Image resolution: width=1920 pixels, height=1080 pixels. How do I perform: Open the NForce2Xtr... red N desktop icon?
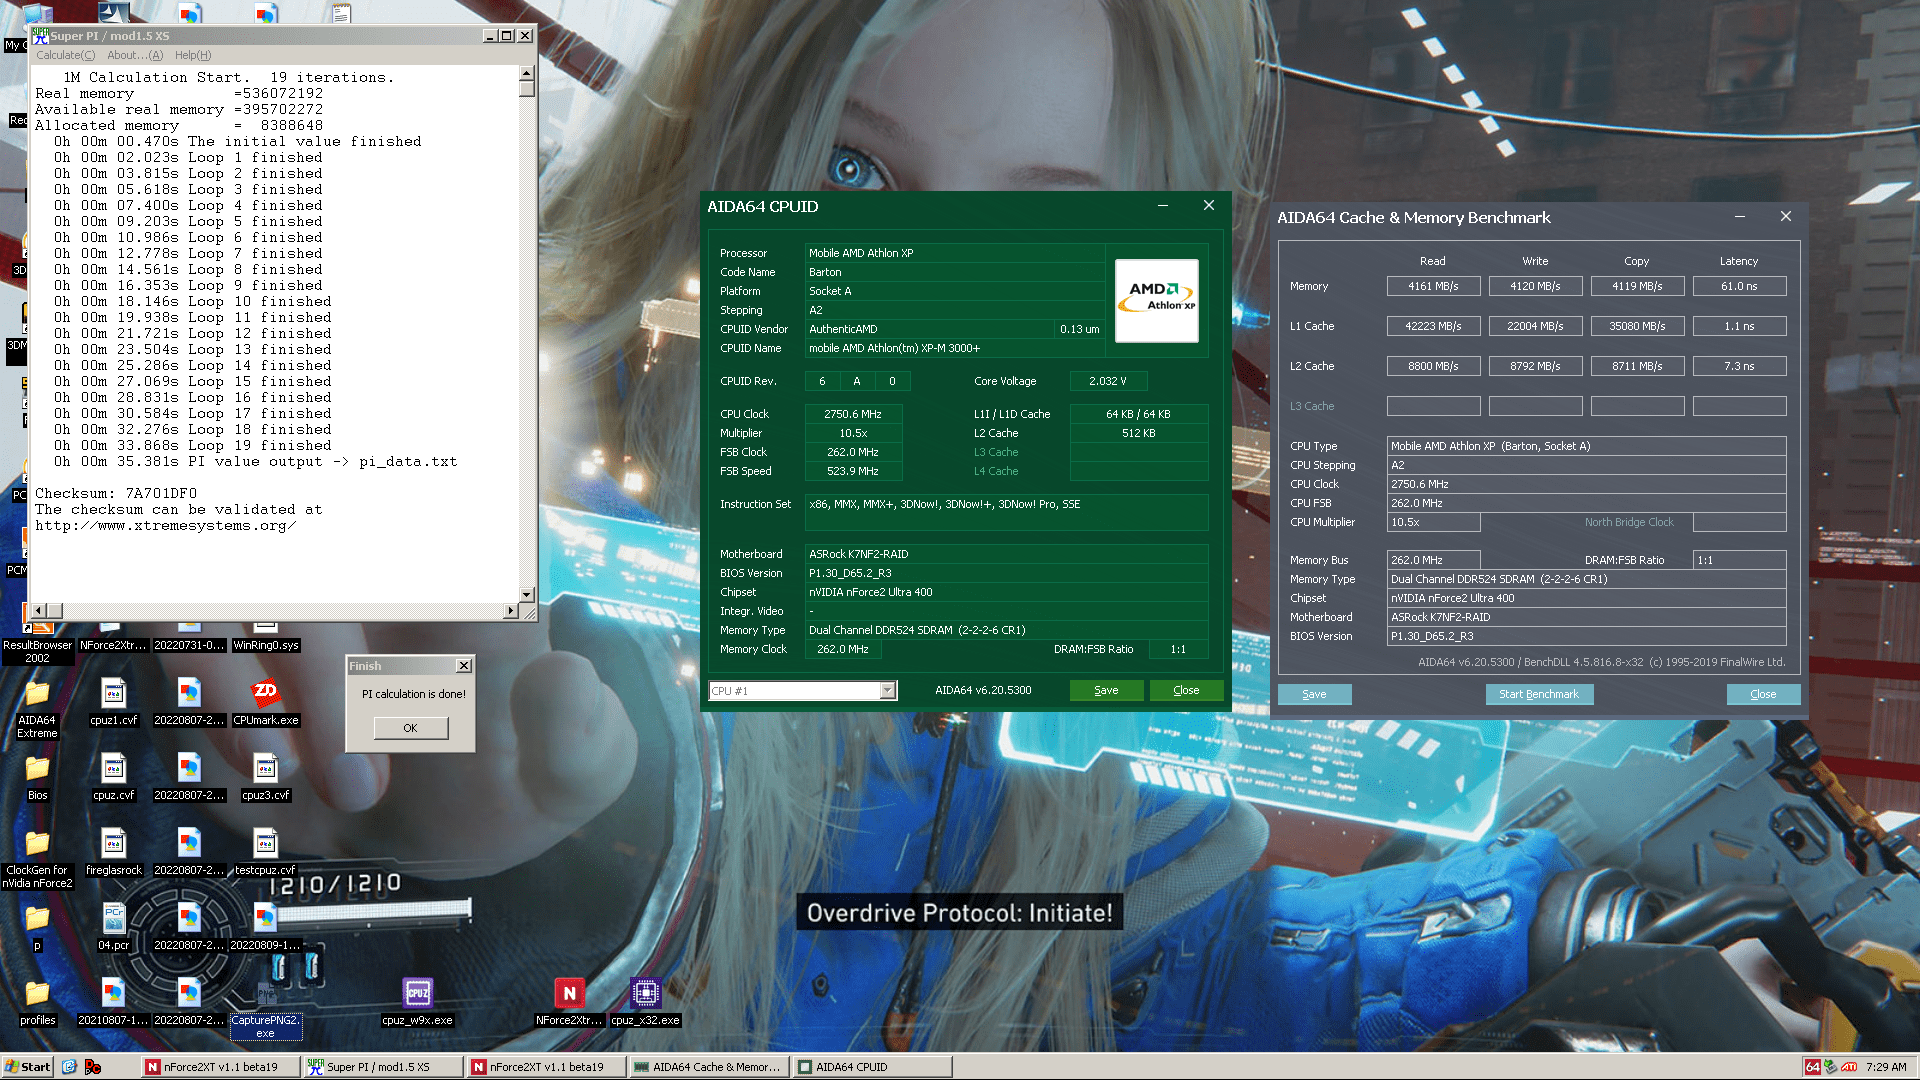(x=569, y=1002)
